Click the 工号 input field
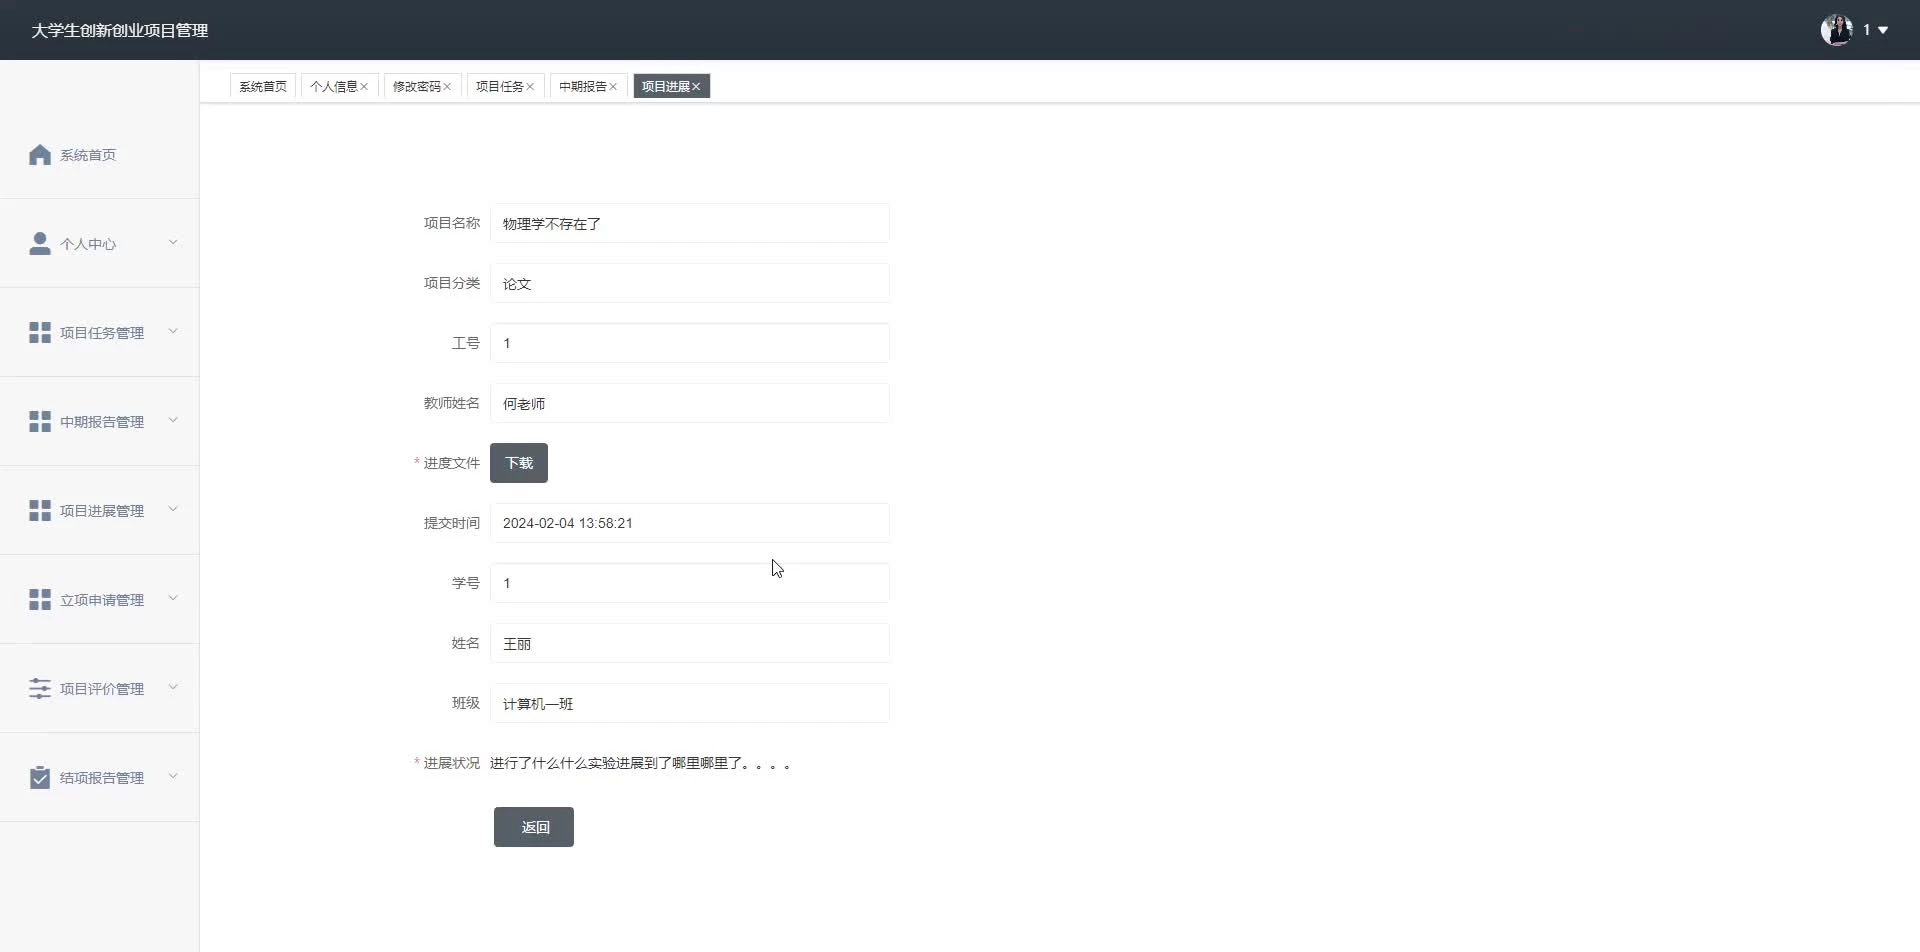The image size is (1920, 952). (x=690, y=343)
